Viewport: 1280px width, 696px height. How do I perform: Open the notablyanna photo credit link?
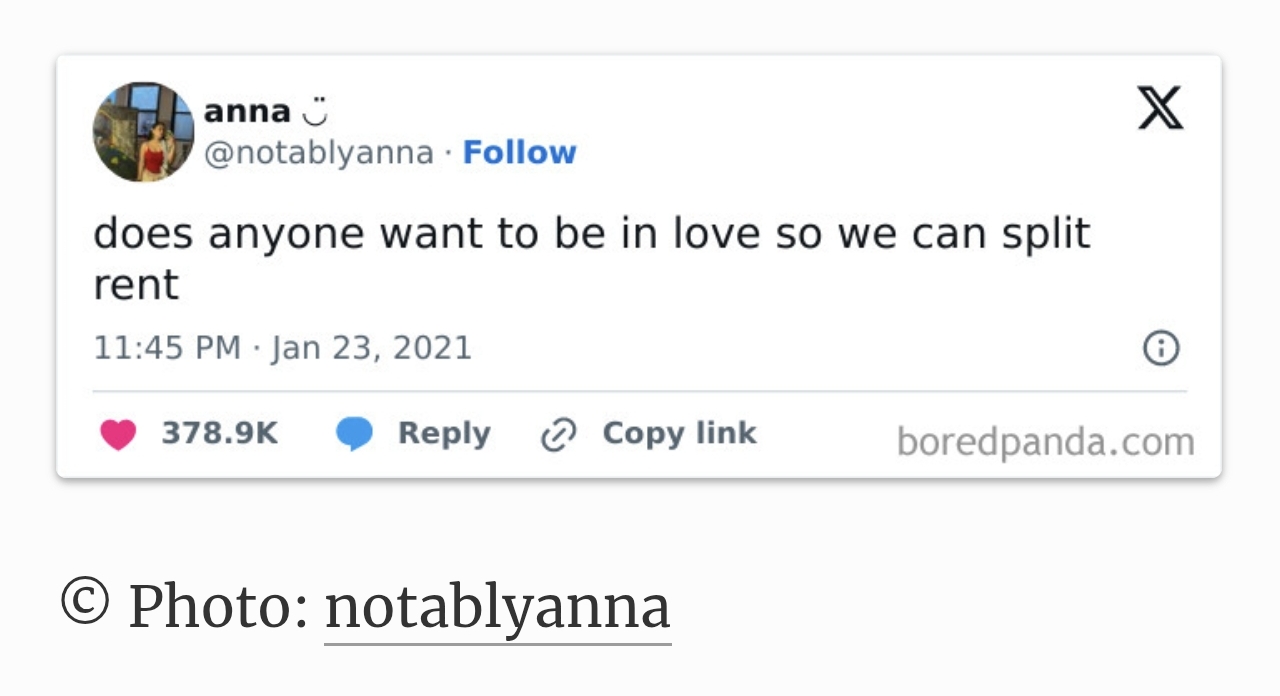(x=497, y=606)
